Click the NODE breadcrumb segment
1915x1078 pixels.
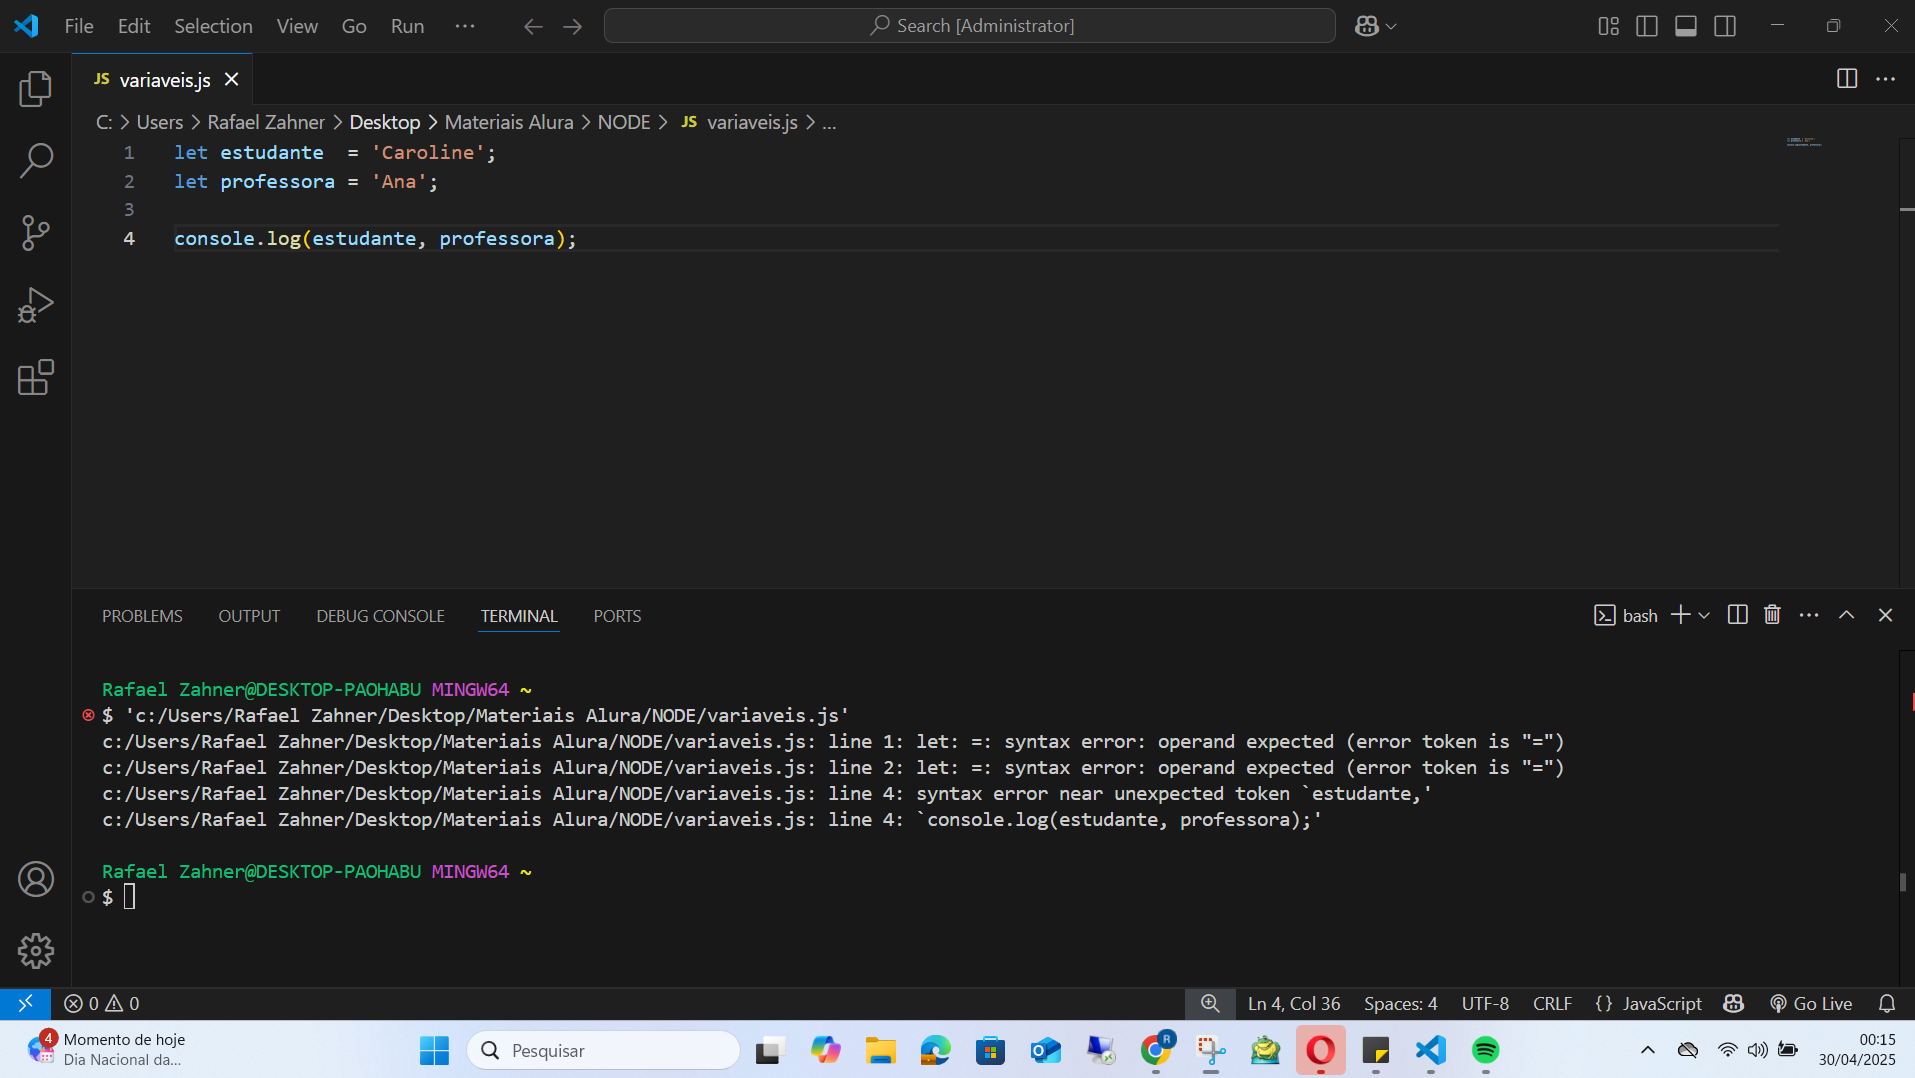(624, 122)
